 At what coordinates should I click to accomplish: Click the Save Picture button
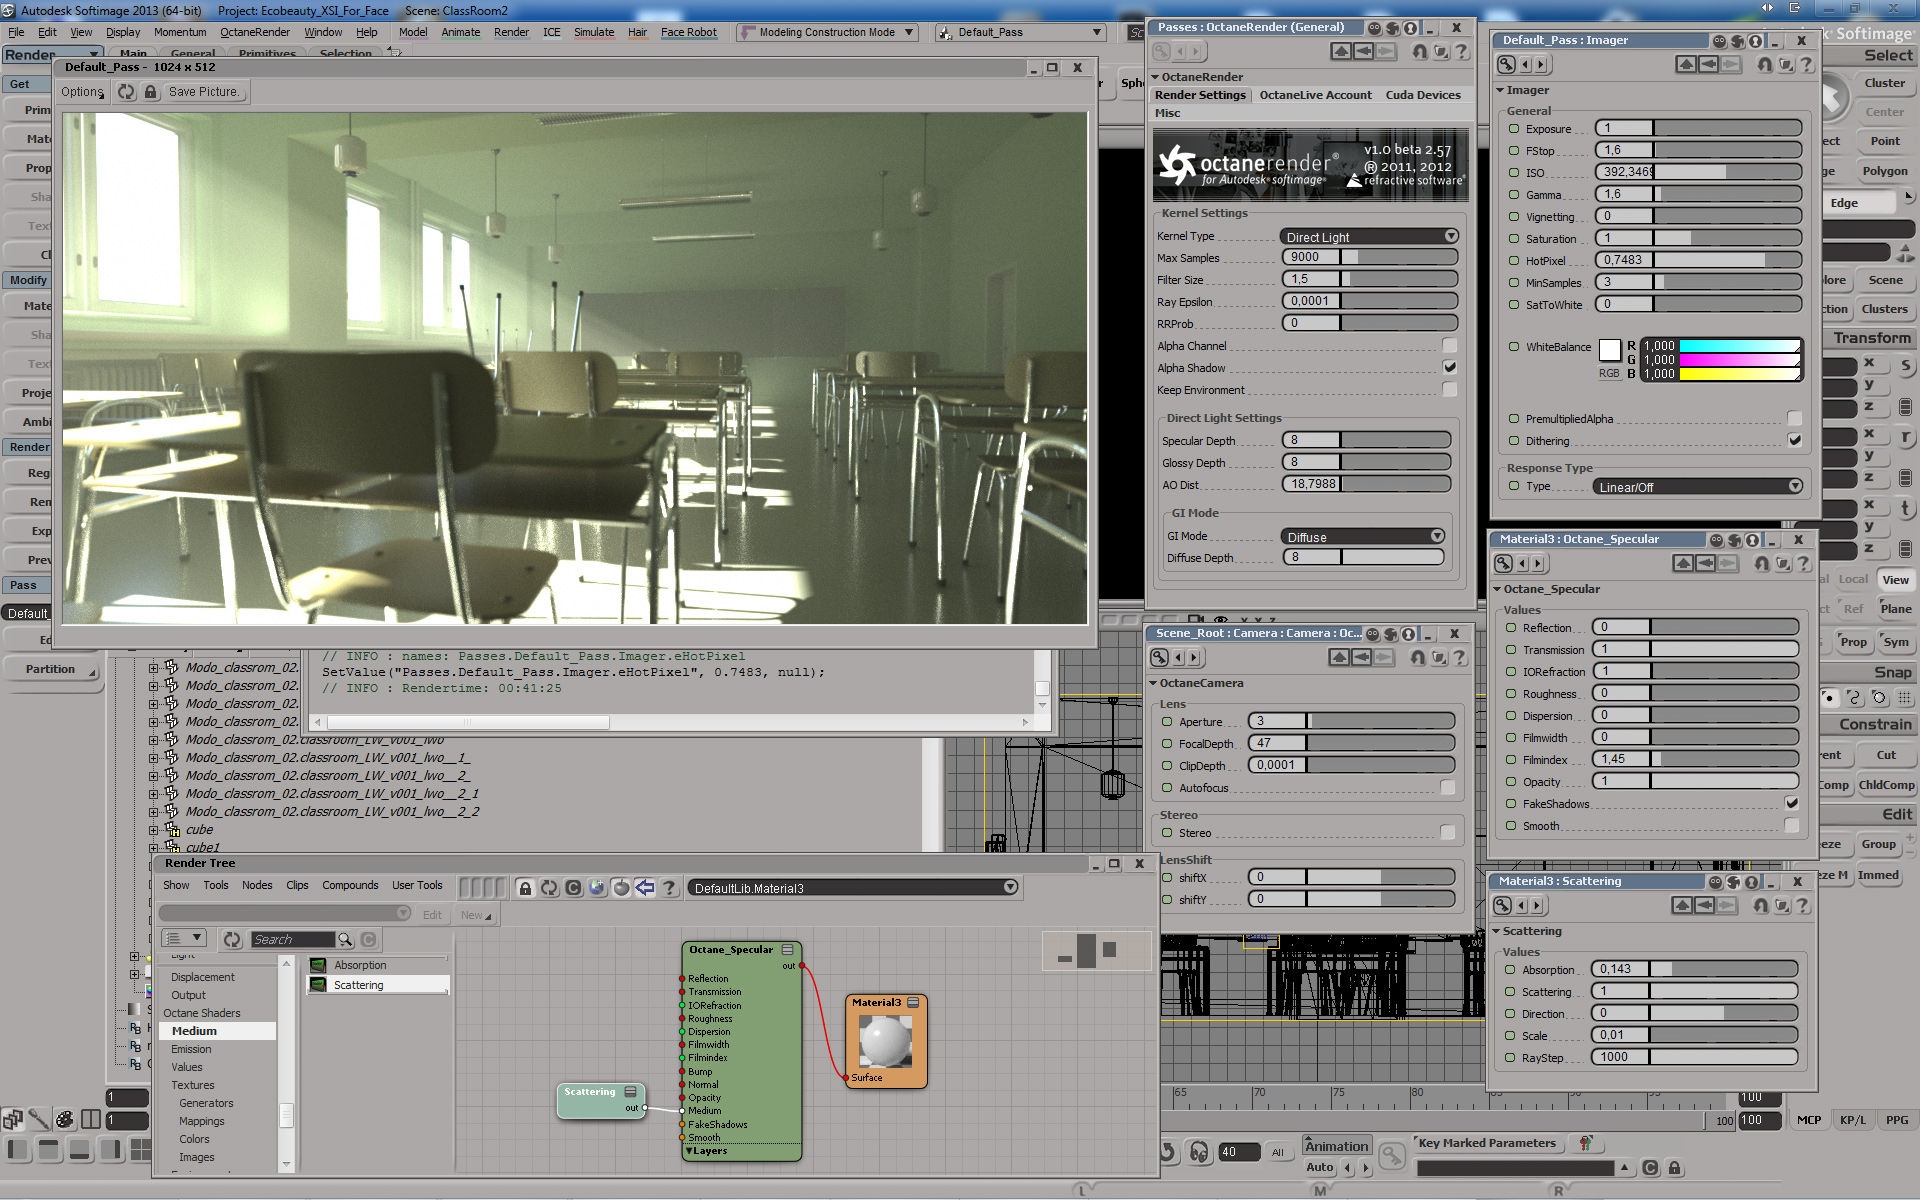point(204,92)
